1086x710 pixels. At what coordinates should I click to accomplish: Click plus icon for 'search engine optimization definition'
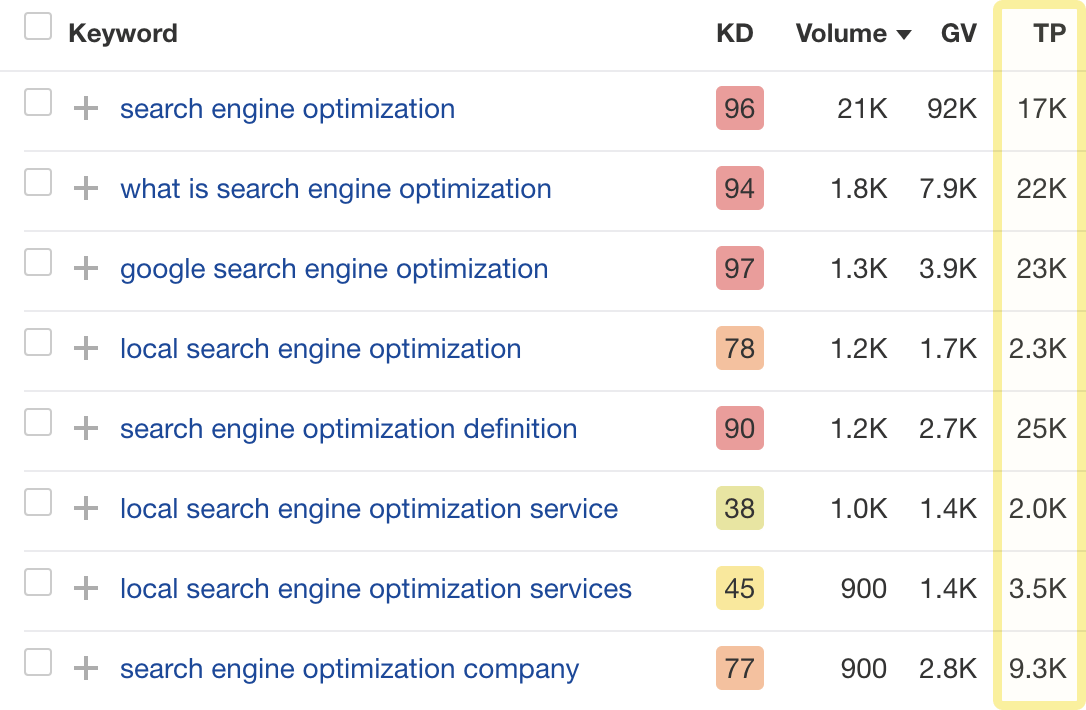(87, 429)
